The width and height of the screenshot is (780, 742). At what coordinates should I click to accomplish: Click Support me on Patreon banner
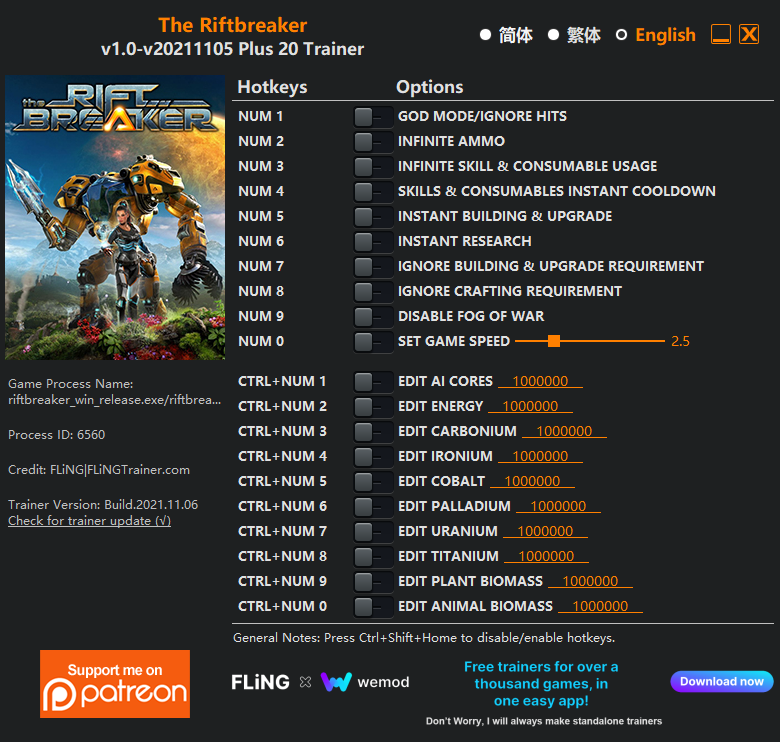pyautogui.click(x=115, y=684)
